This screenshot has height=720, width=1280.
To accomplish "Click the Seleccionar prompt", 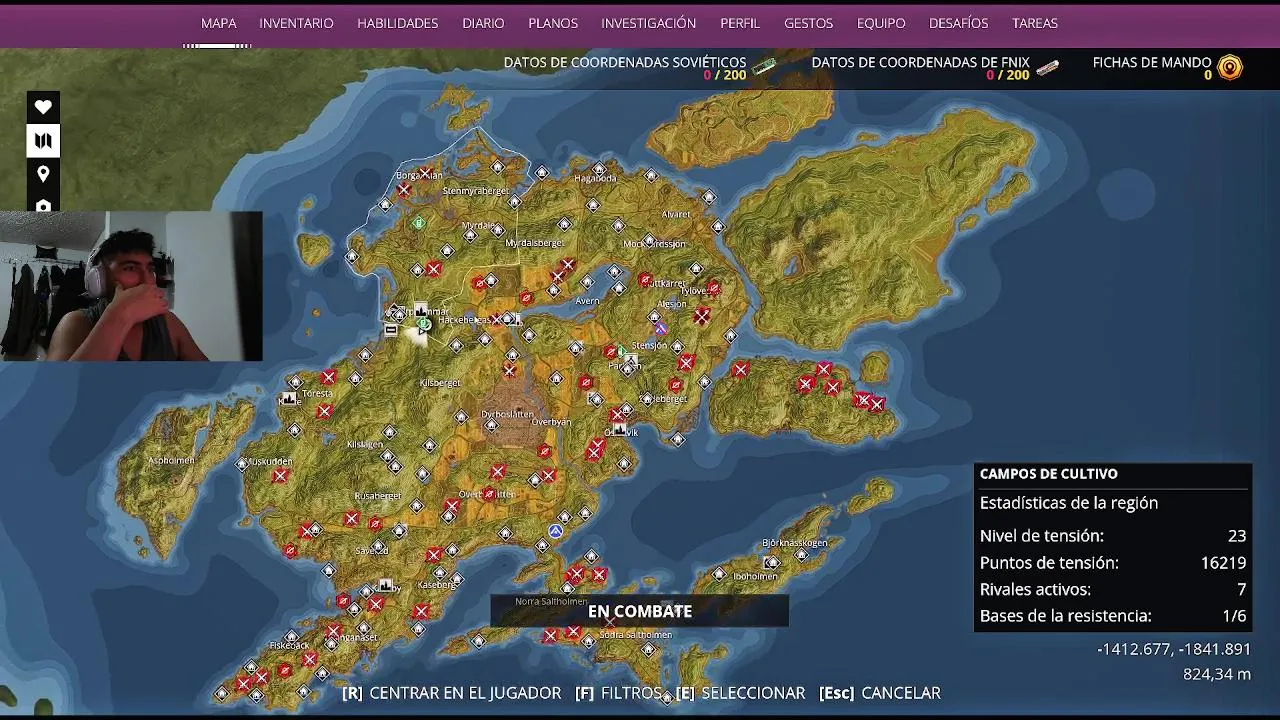I will (740, 693).
